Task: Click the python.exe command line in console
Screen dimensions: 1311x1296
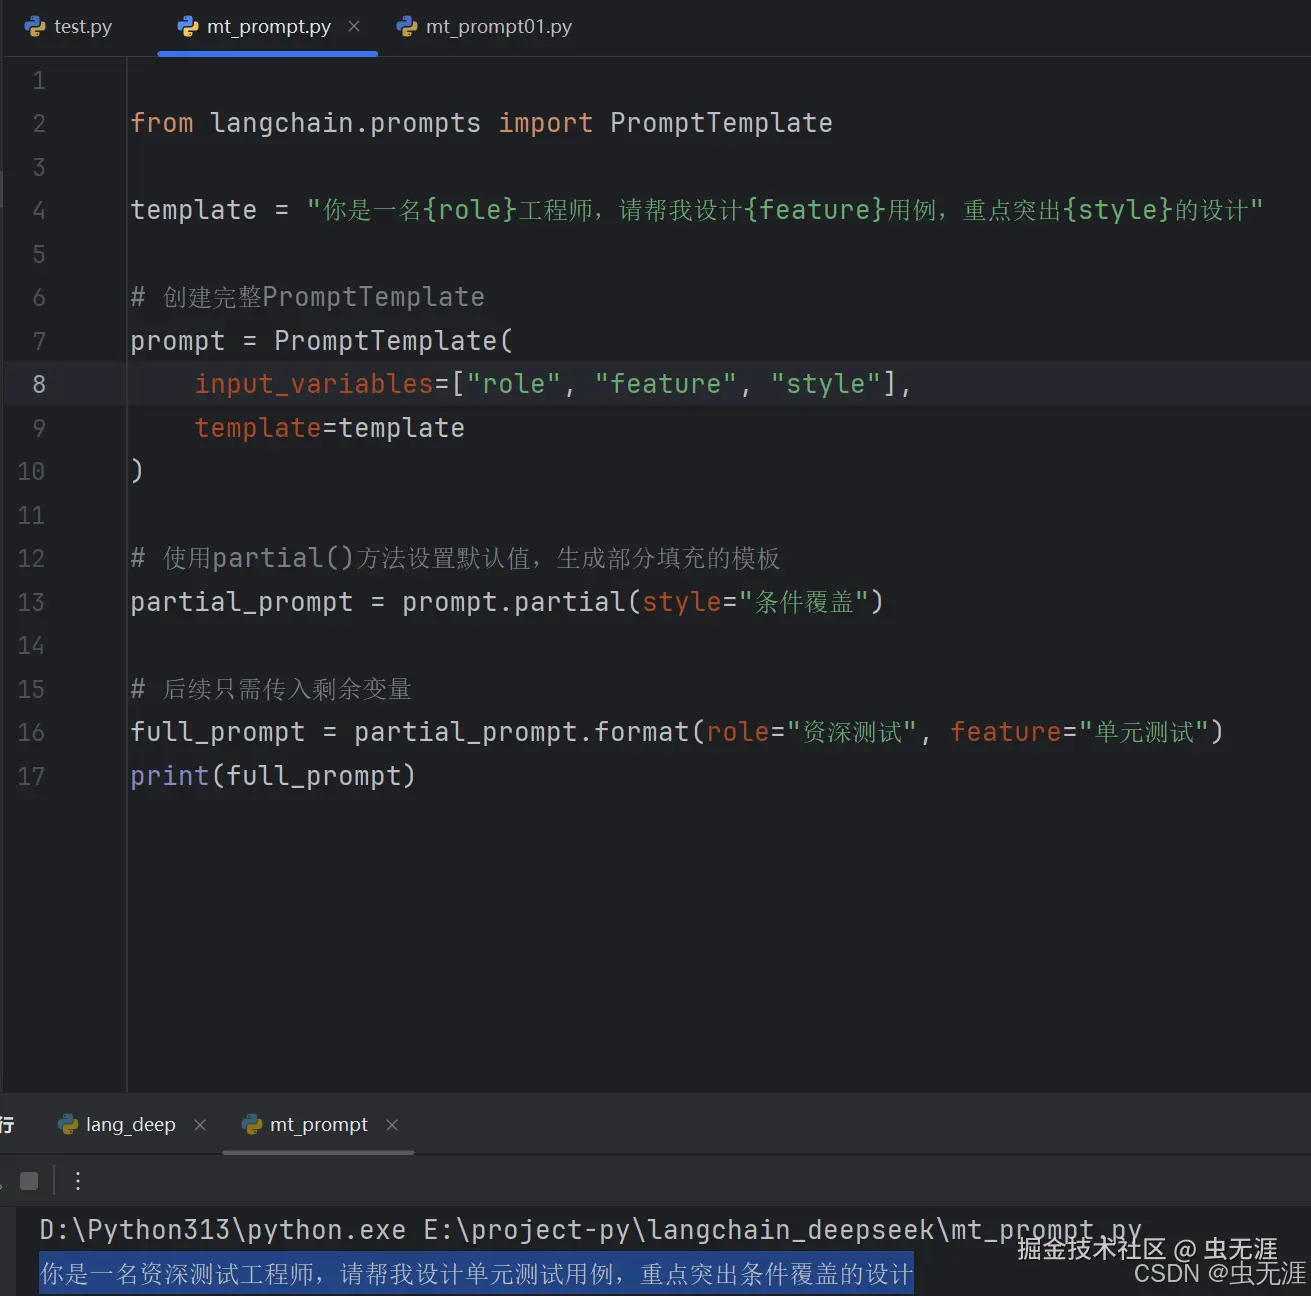Action: click(590, 1230)
